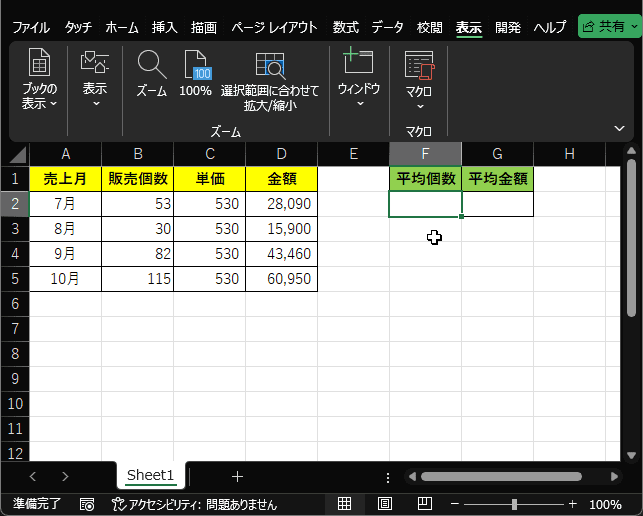
Task: Click the 売上月 header cell
Action: [65, 179]
